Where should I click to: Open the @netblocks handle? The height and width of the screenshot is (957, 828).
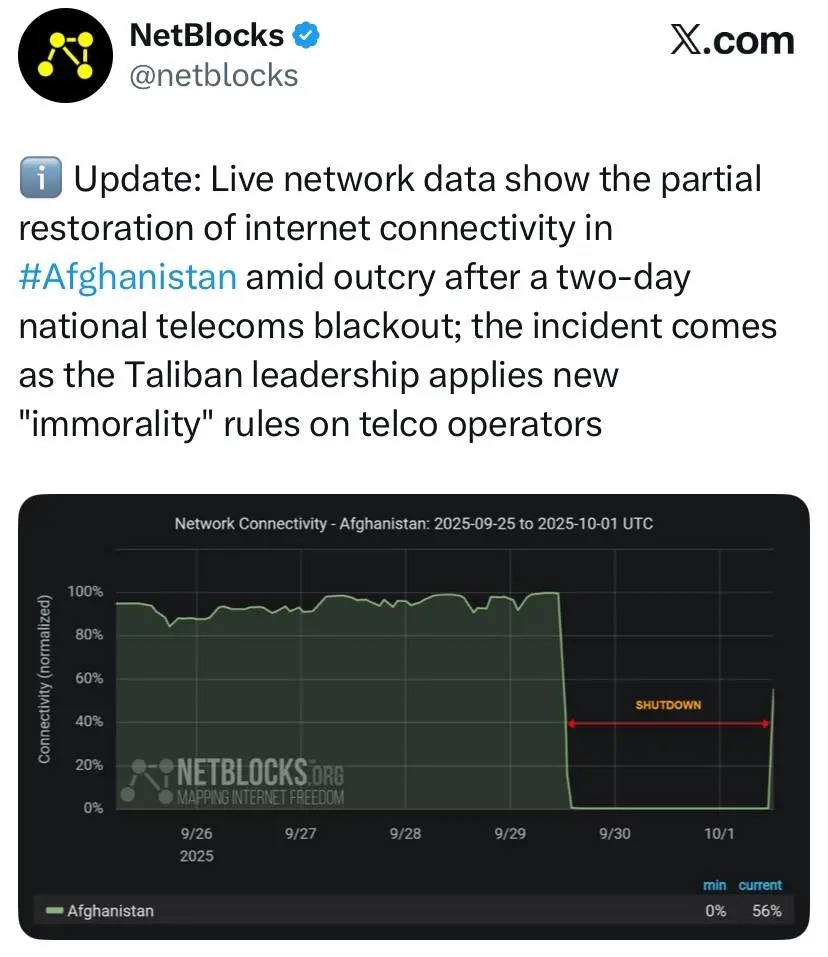pyautogui.click(x=214, y=75)
